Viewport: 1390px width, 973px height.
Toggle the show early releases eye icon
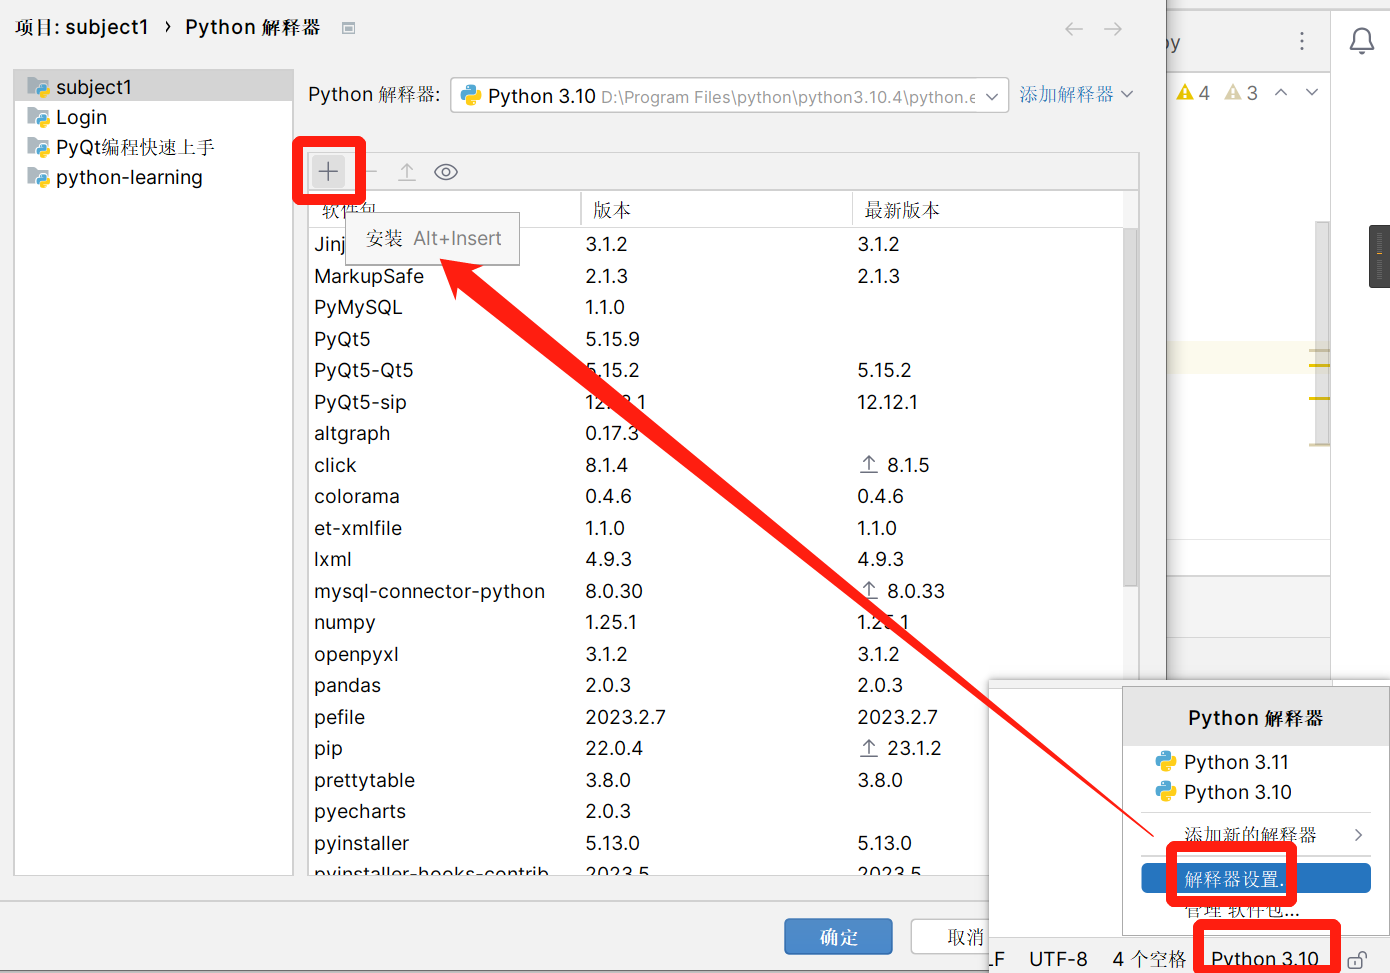pyautogui.click(x=446, y=172)
